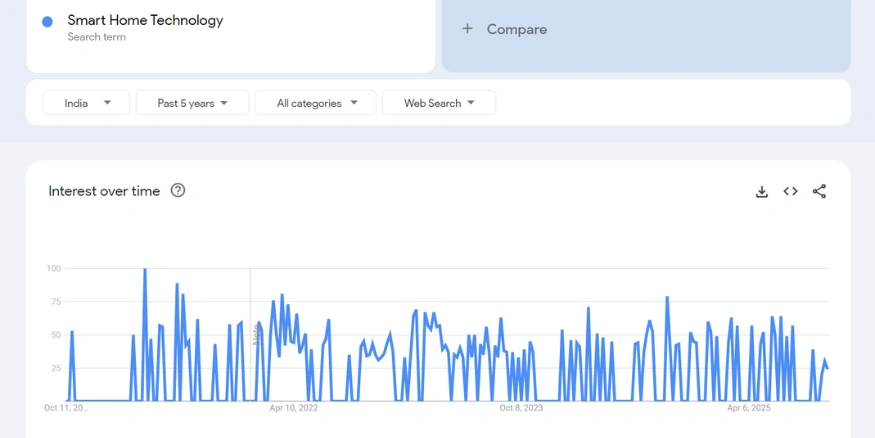
Task: Click the 'Apr 10, 2022' axis label
Action: [x=294, y=408]
